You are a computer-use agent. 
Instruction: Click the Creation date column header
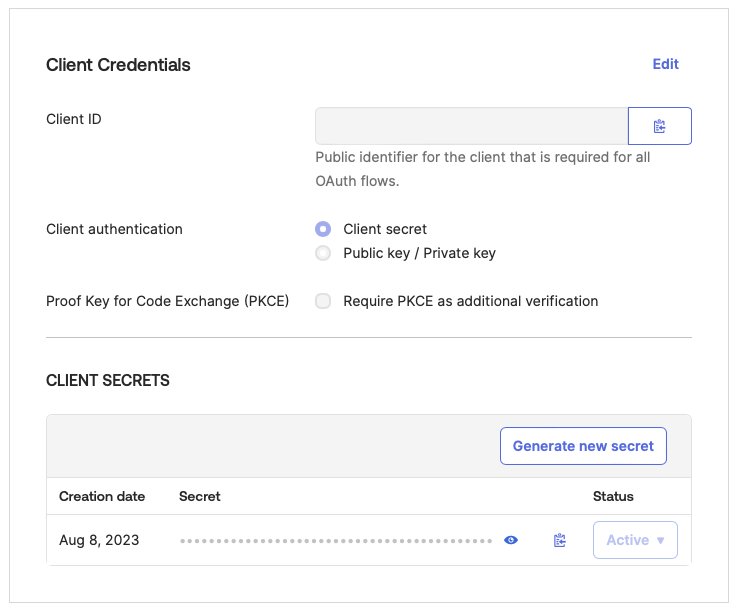[102, 496]
